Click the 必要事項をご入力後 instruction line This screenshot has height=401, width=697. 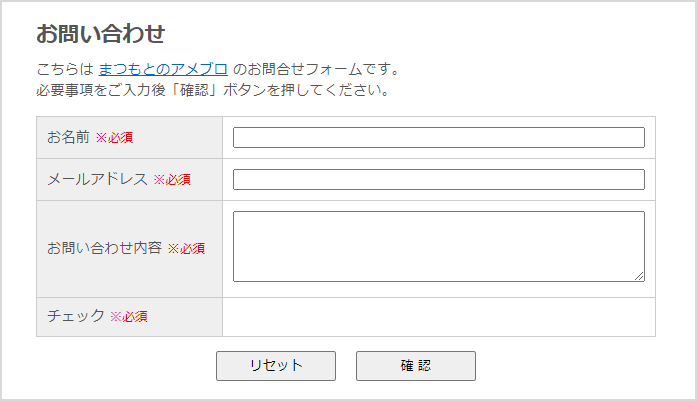pos(212,90)
